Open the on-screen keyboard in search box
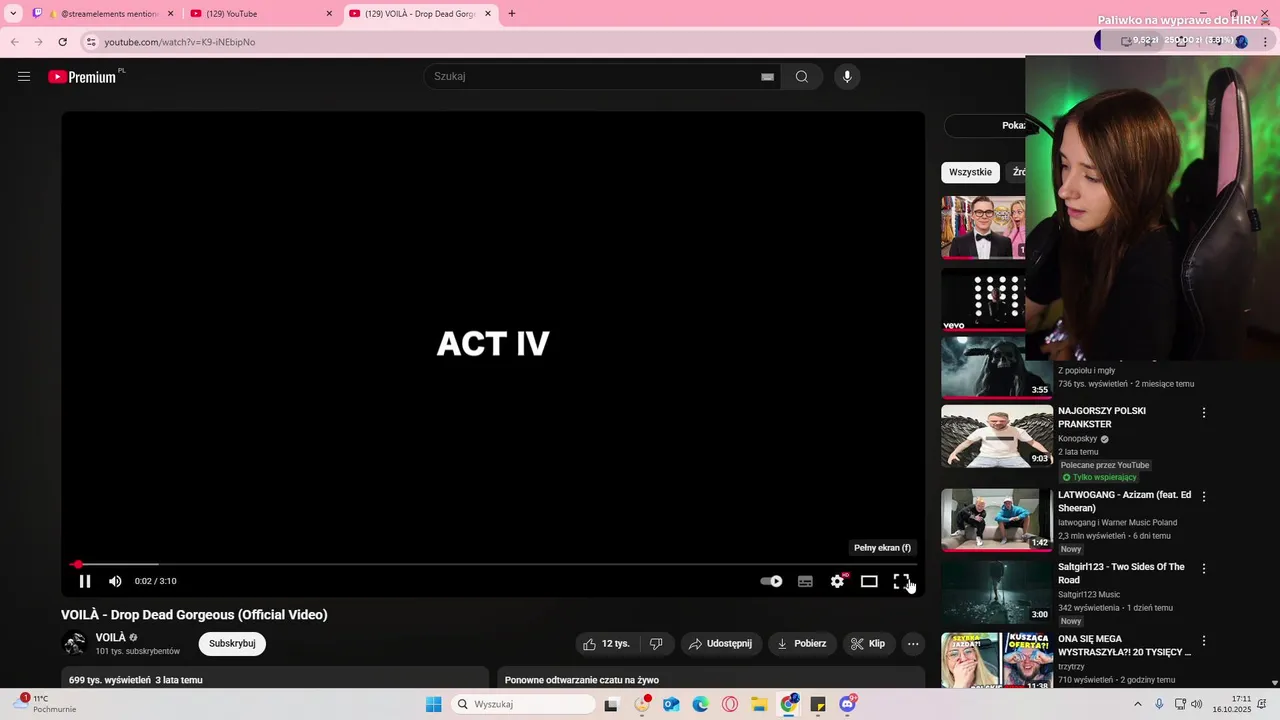The image size is (1280, 720). [x=768, y=77]
